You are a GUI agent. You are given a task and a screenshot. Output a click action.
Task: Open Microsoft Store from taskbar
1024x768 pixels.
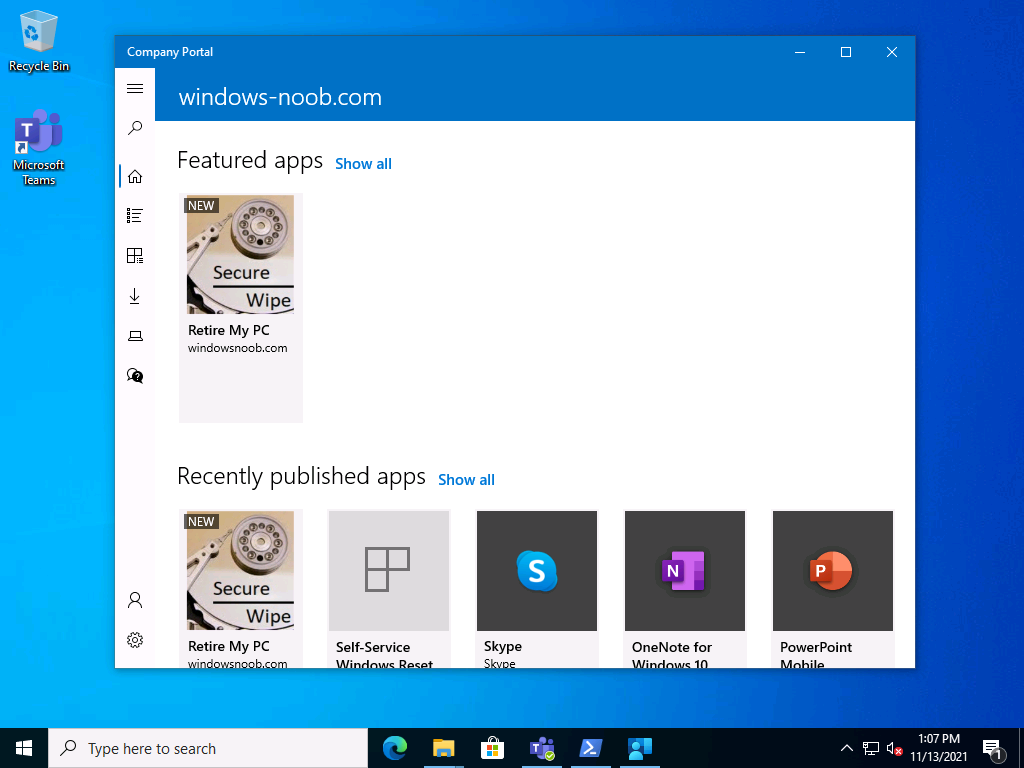[492, 748]
